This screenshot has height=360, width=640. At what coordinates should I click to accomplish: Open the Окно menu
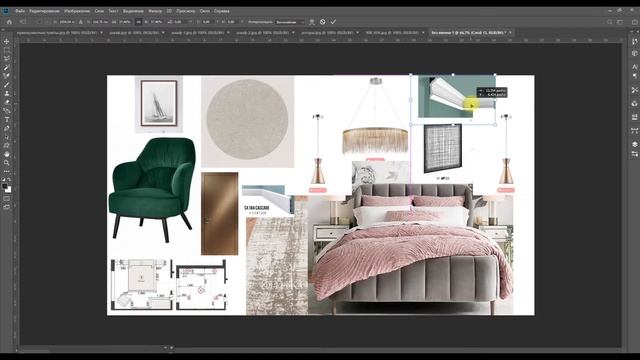(x=205, y=11)
